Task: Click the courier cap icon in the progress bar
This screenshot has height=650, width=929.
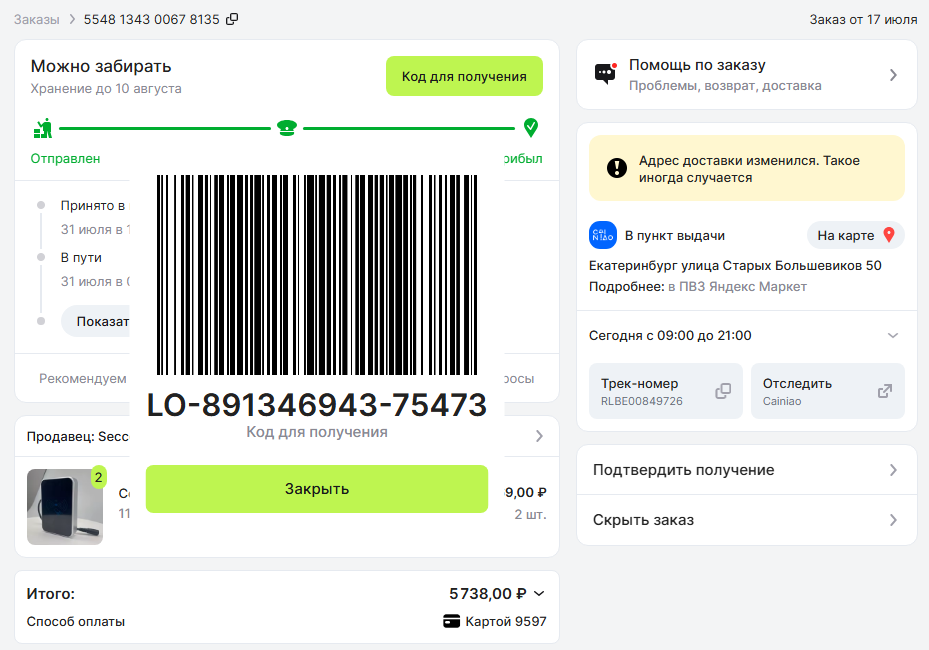Action: (287, 127)
